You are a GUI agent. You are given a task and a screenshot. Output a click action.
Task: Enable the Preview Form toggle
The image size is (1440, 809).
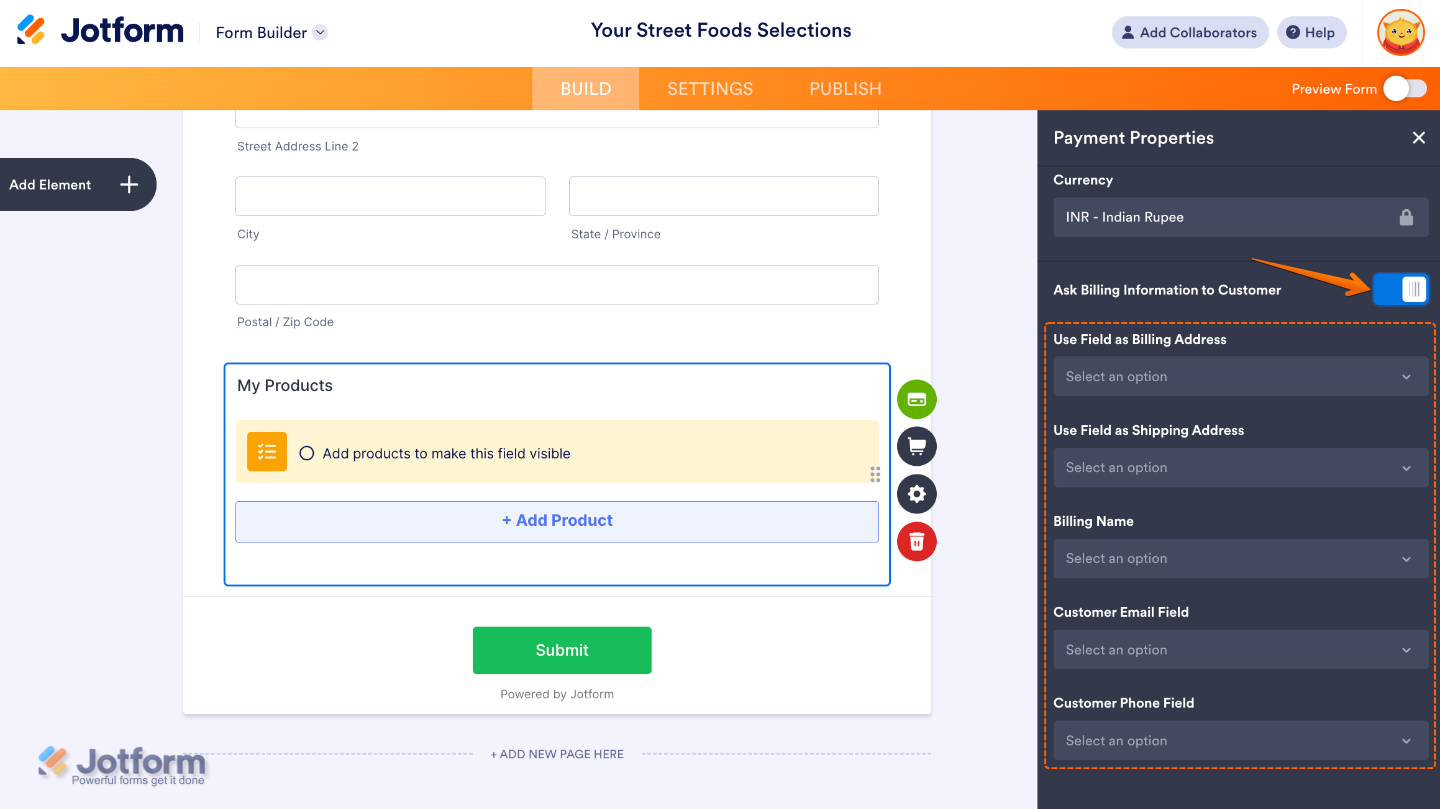1405,88
